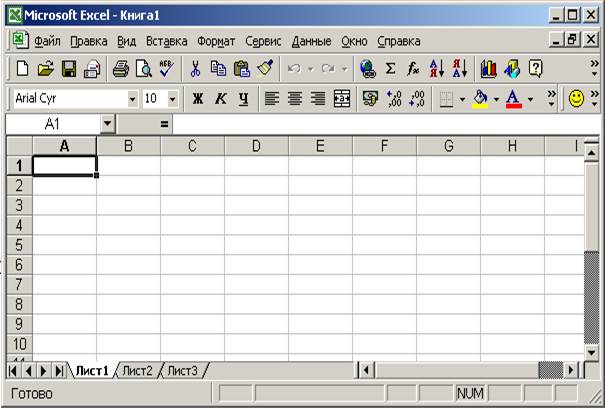This screenshot has height=409, width=605.
Task: Open Print Preview with the magnifier page icon
Action: [x=144, y=69]
